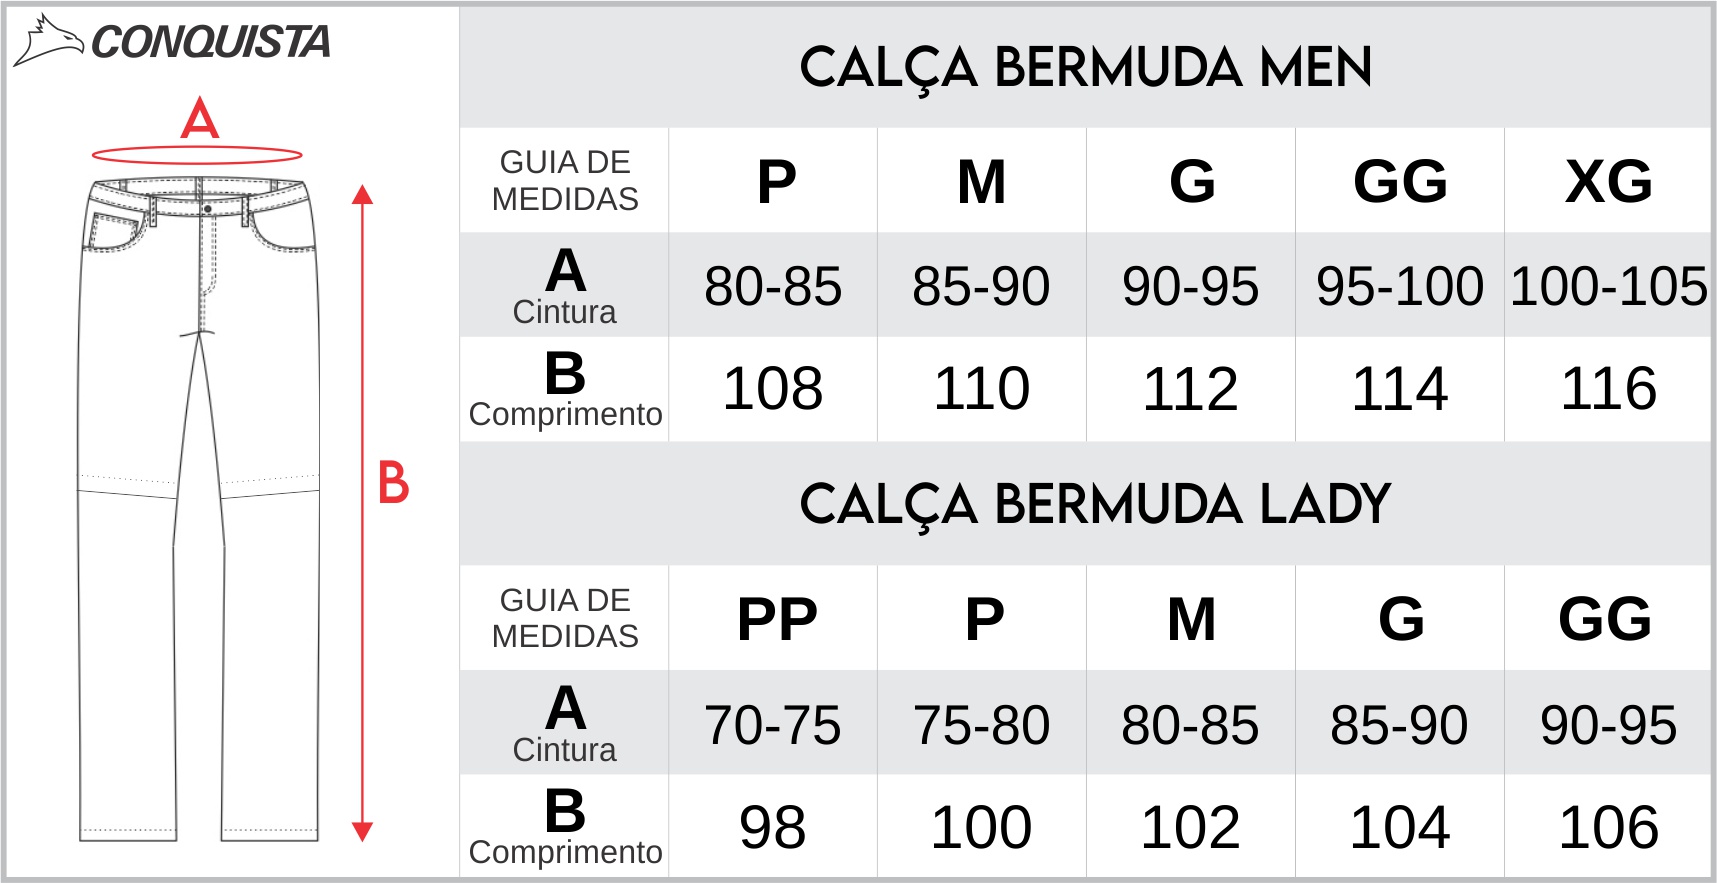The image size is (1717, 883).
Task: Click the CONQUISTA brand name text
Action: (210, 42)
